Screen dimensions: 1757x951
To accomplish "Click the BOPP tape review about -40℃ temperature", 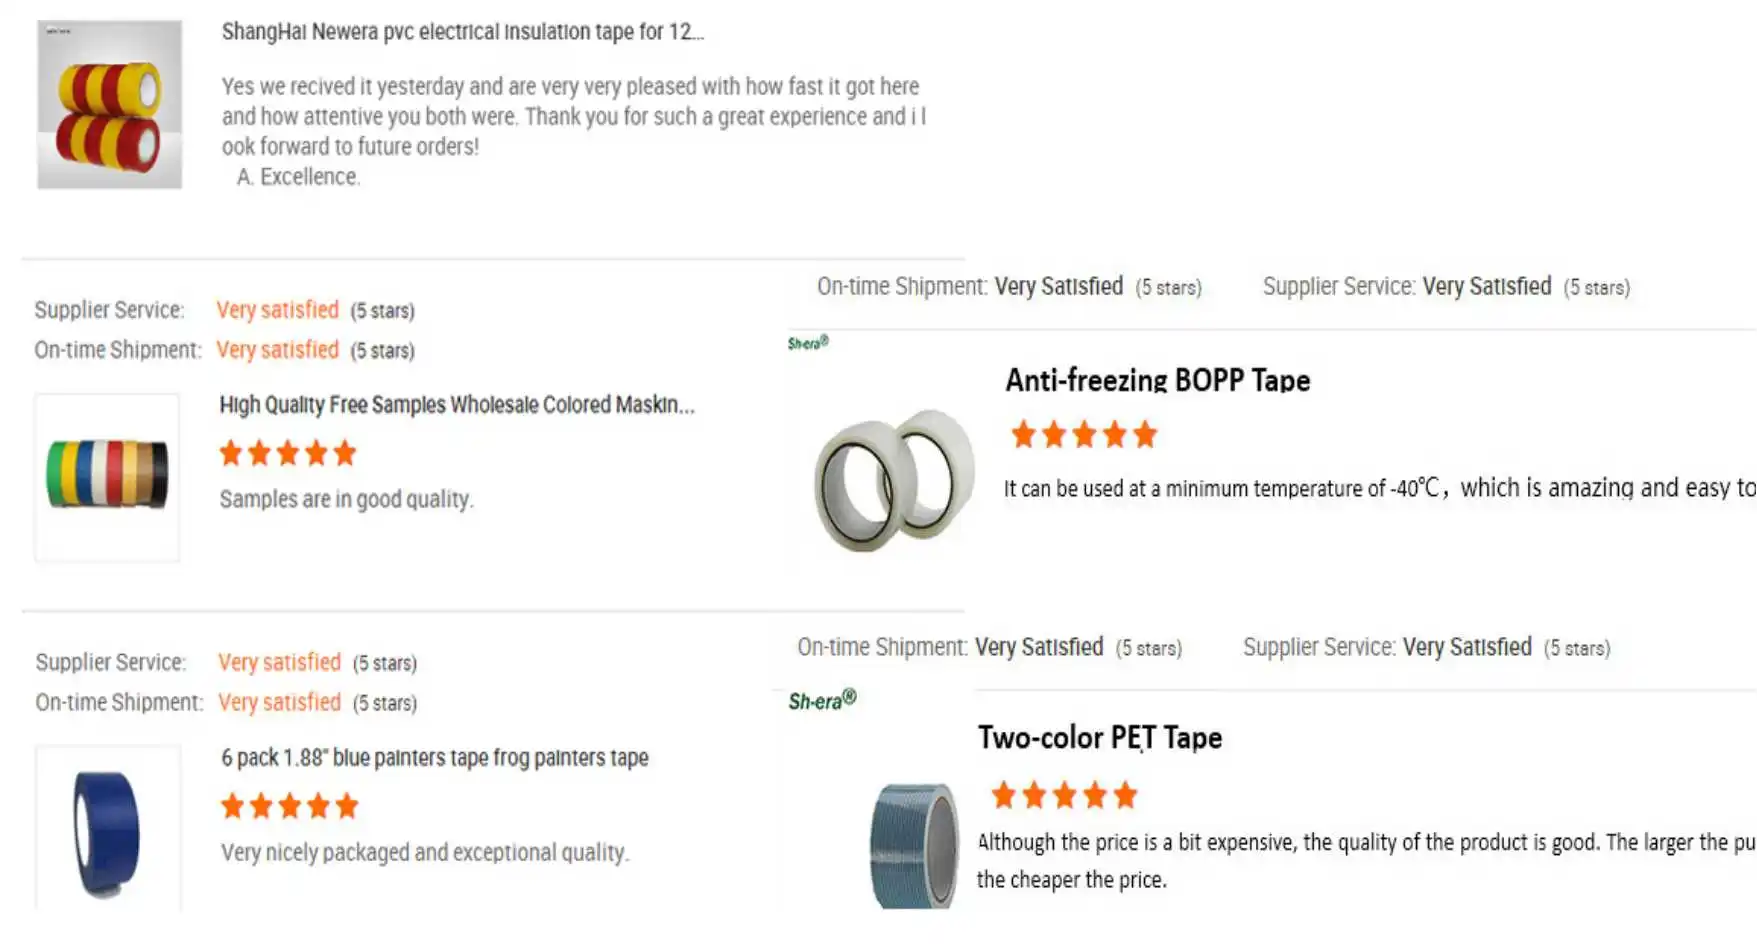I will [x=1380, y=488].
